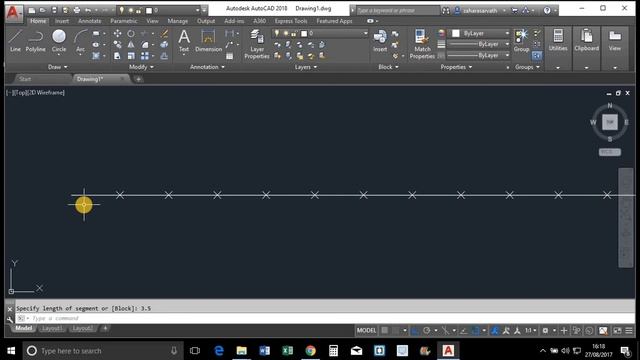
Task: Expand the Block panel
Action: pos(388,67)
